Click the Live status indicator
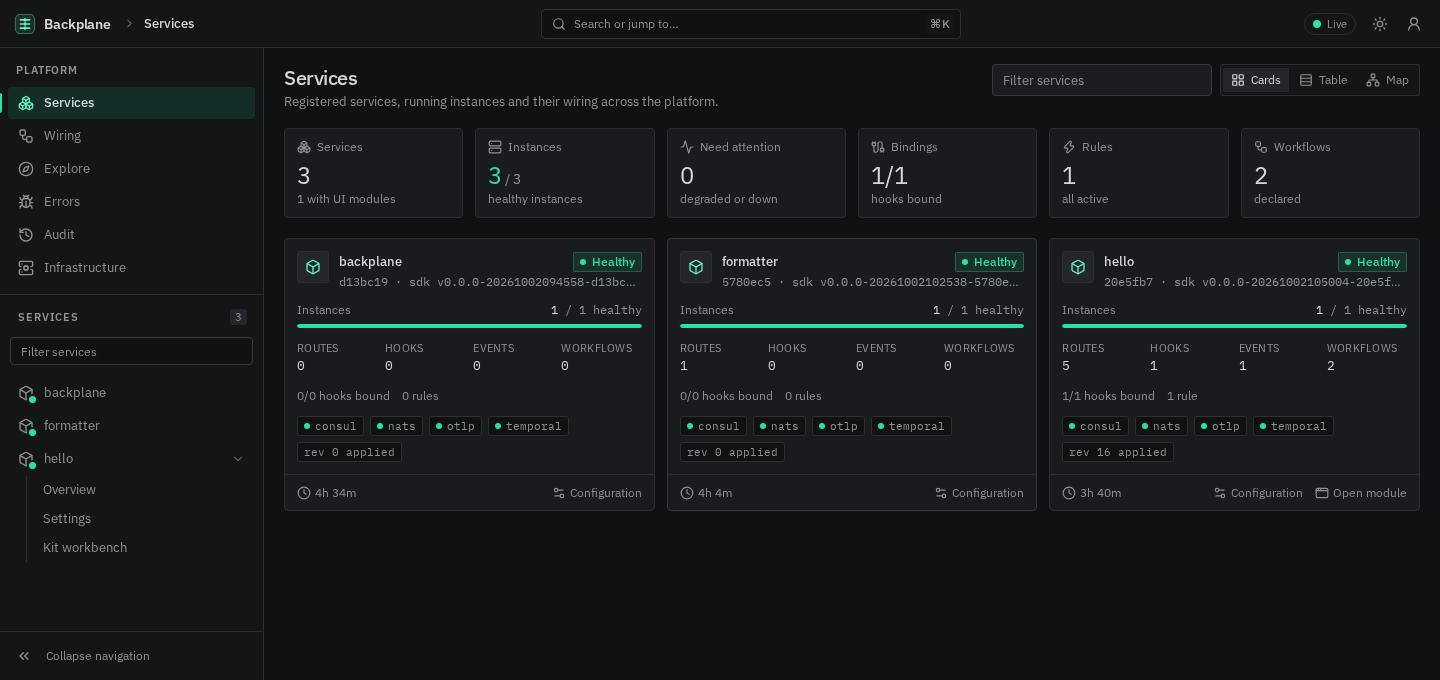 click(x=1330, y=24)
